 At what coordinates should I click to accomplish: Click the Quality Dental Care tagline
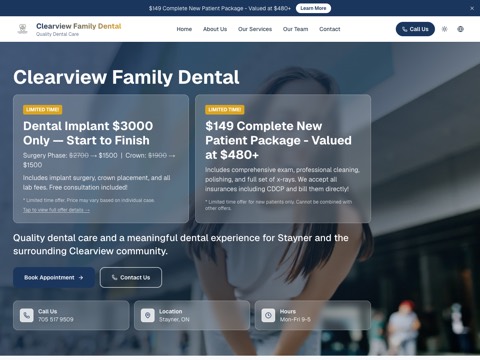coord(57,34)
